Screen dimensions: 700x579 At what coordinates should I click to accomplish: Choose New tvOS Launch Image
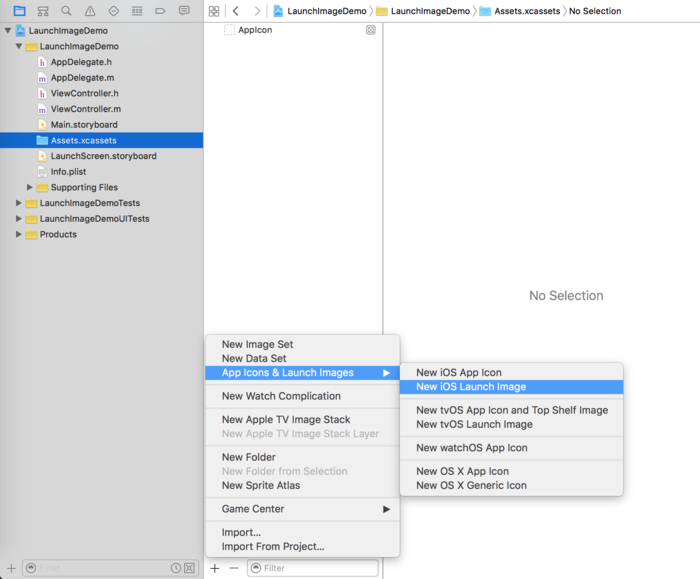pos(512,425)
